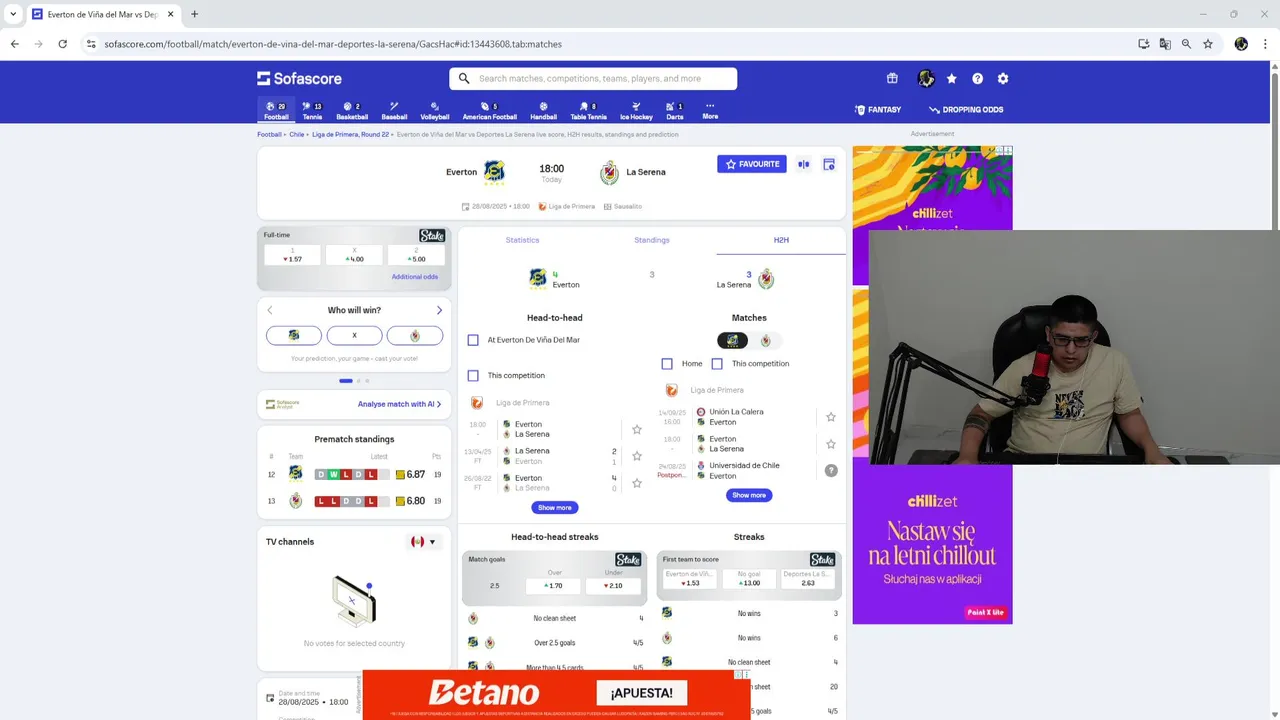Open Additional odds link
The height and width of the screenshot is (720, 1280).
click(x=415, y=277)
